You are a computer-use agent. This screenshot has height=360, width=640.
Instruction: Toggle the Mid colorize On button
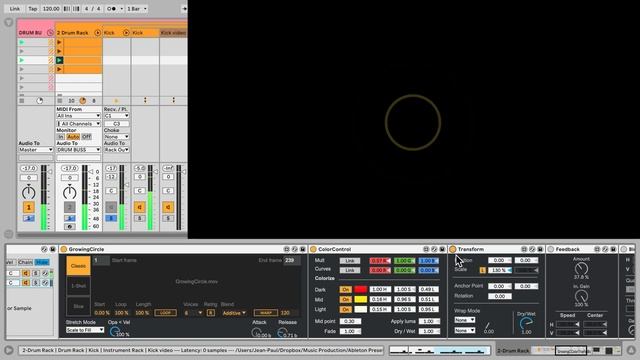pyautogui.click(x=345, y=300)
